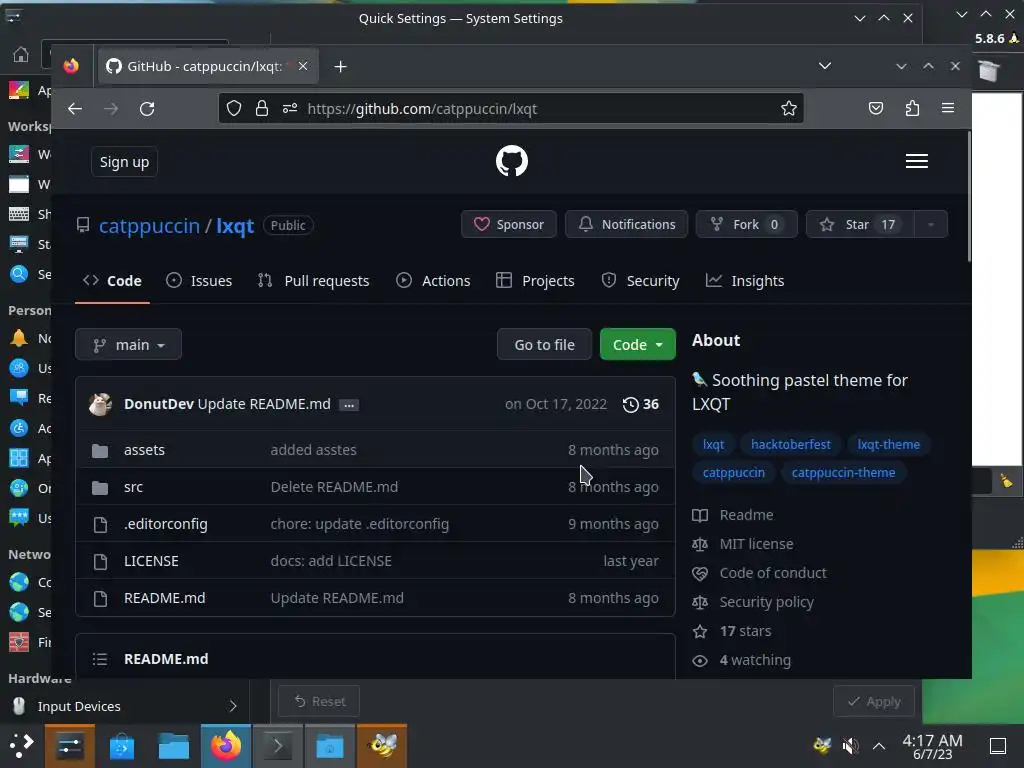Click Go to file button
Screen dimensions: 1024x768
pyautogui.click(x=544, y=344)
